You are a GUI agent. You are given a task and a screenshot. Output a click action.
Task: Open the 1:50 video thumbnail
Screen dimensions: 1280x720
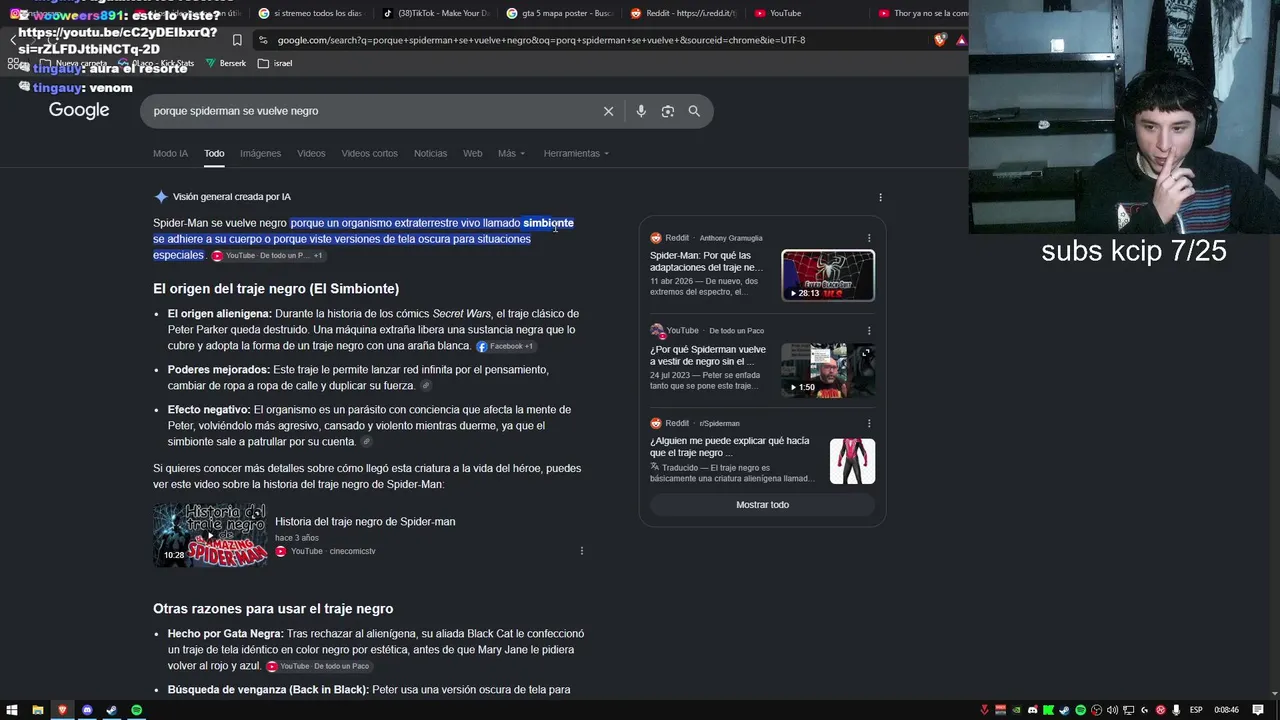828,369
